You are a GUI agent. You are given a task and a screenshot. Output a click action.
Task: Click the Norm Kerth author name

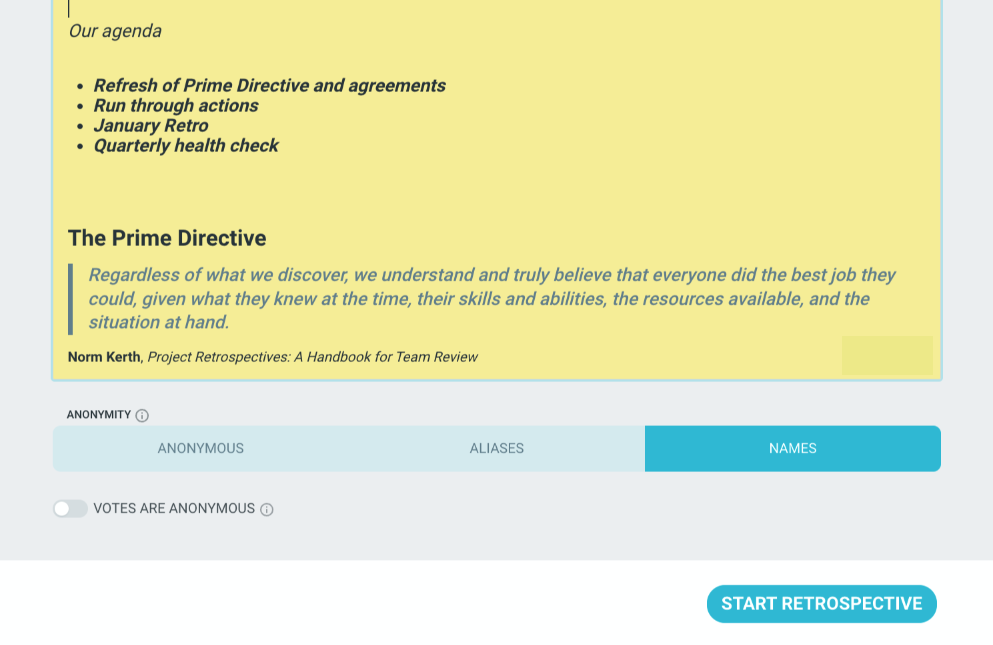(x=104, y=357)
